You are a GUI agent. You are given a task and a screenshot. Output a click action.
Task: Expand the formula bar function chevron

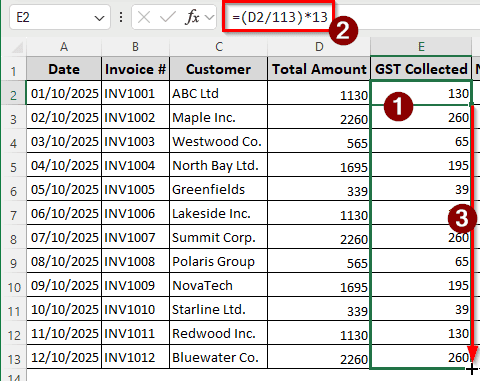(x=209, y=17)
